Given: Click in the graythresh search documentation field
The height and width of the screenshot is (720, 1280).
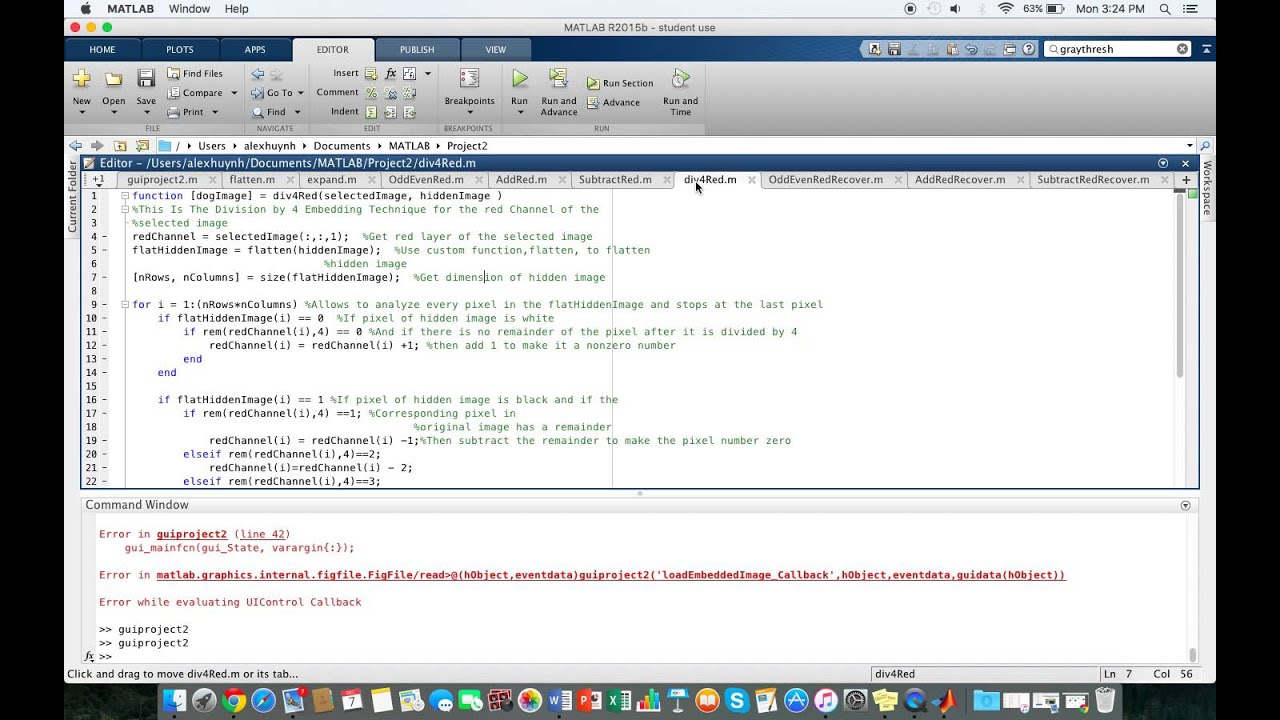Looking at the screenshot, I should [x=1115, y=49].
